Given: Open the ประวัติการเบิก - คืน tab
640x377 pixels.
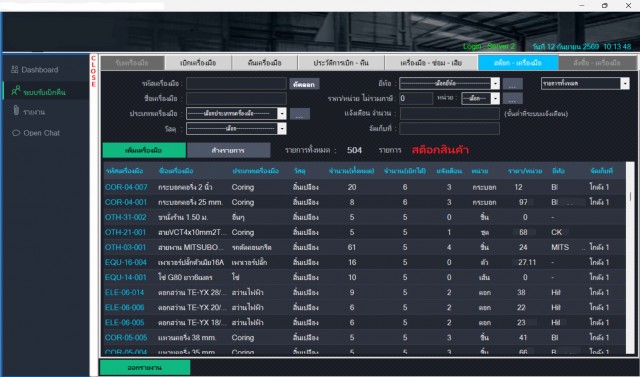Looking at the screenshot, I should tap(341, 63).
